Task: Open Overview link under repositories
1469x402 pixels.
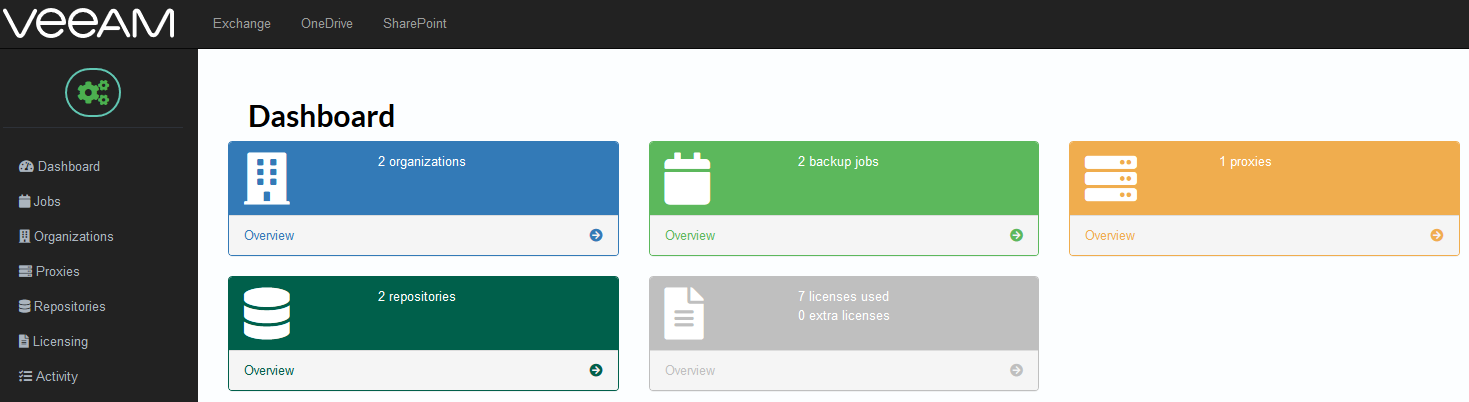Action: click(x=269, y=370)
